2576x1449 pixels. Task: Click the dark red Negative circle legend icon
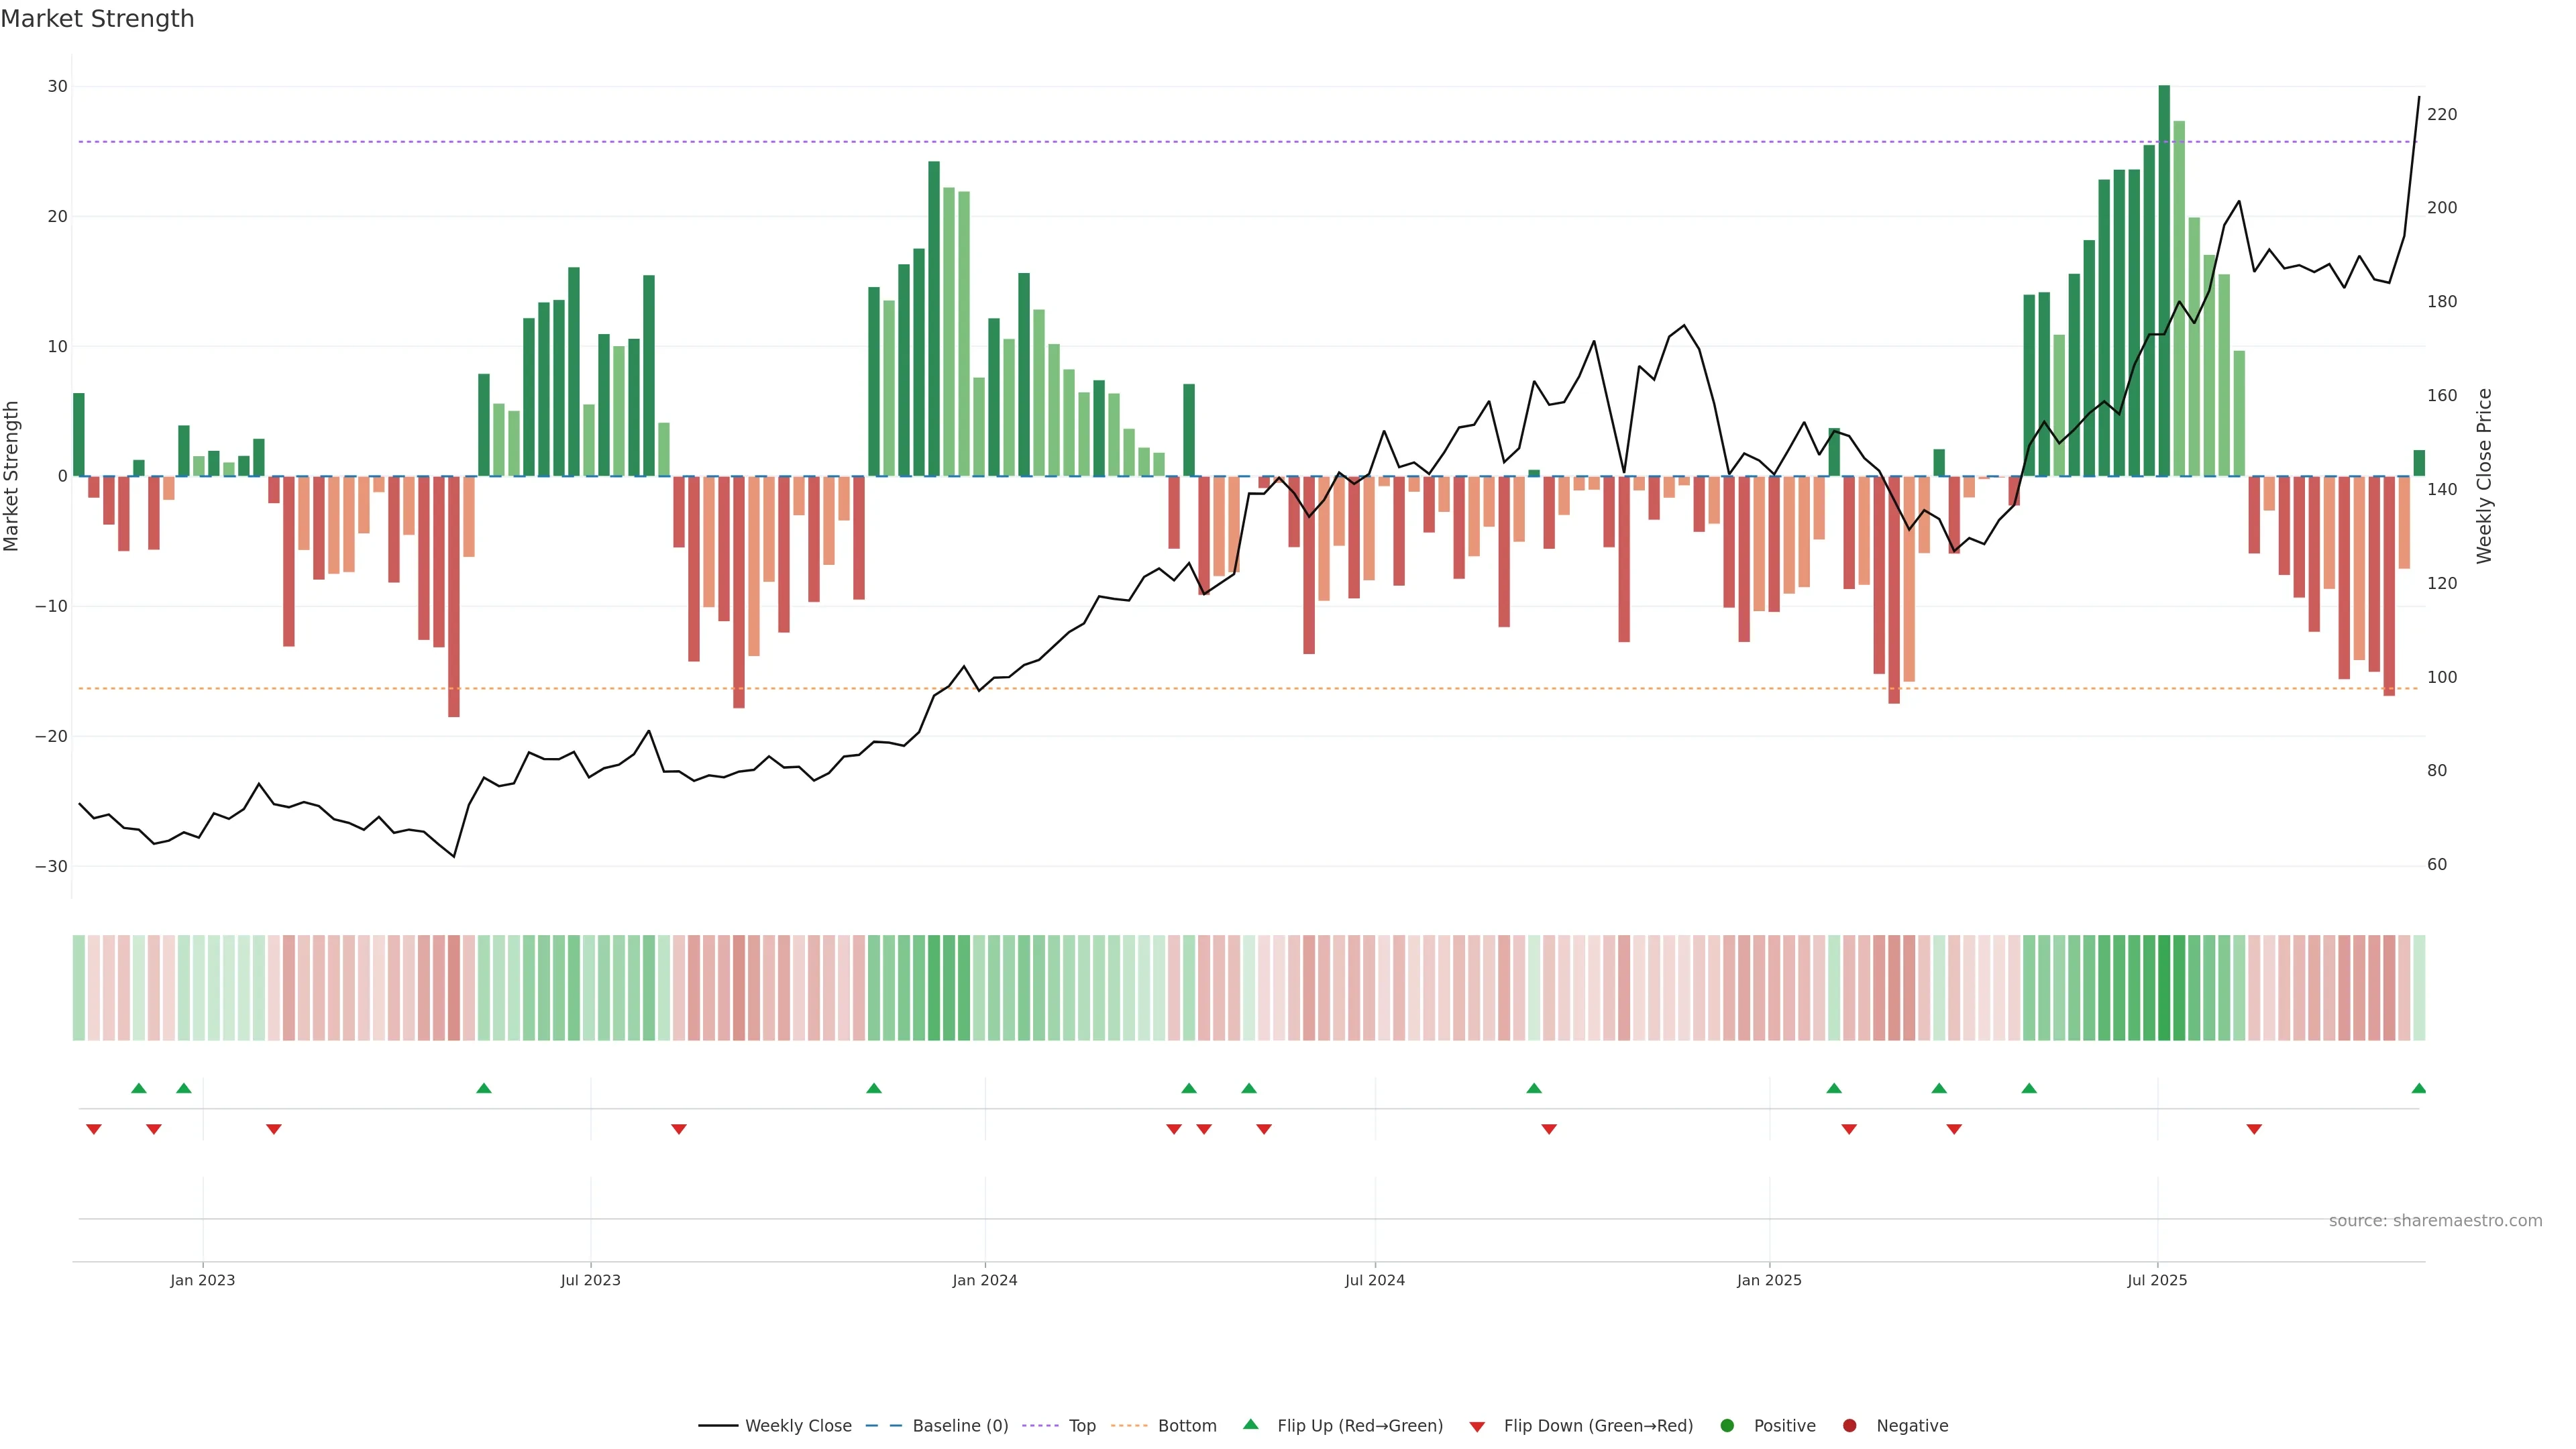(x=1849, y=1425)
